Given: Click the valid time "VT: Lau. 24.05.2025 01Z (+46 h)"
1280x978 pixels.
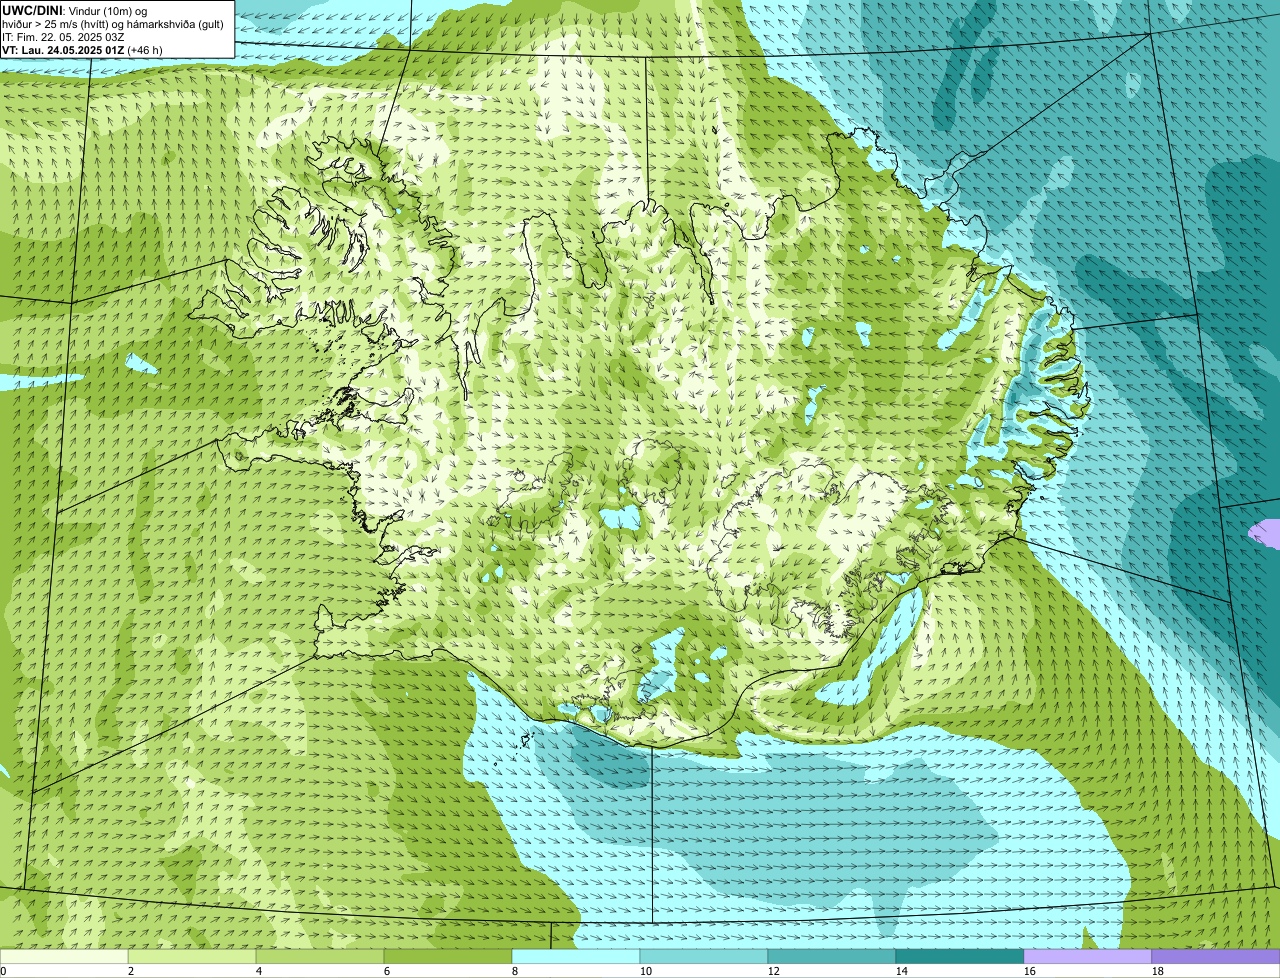Looking at the screenshot, I should coord(82,50).
